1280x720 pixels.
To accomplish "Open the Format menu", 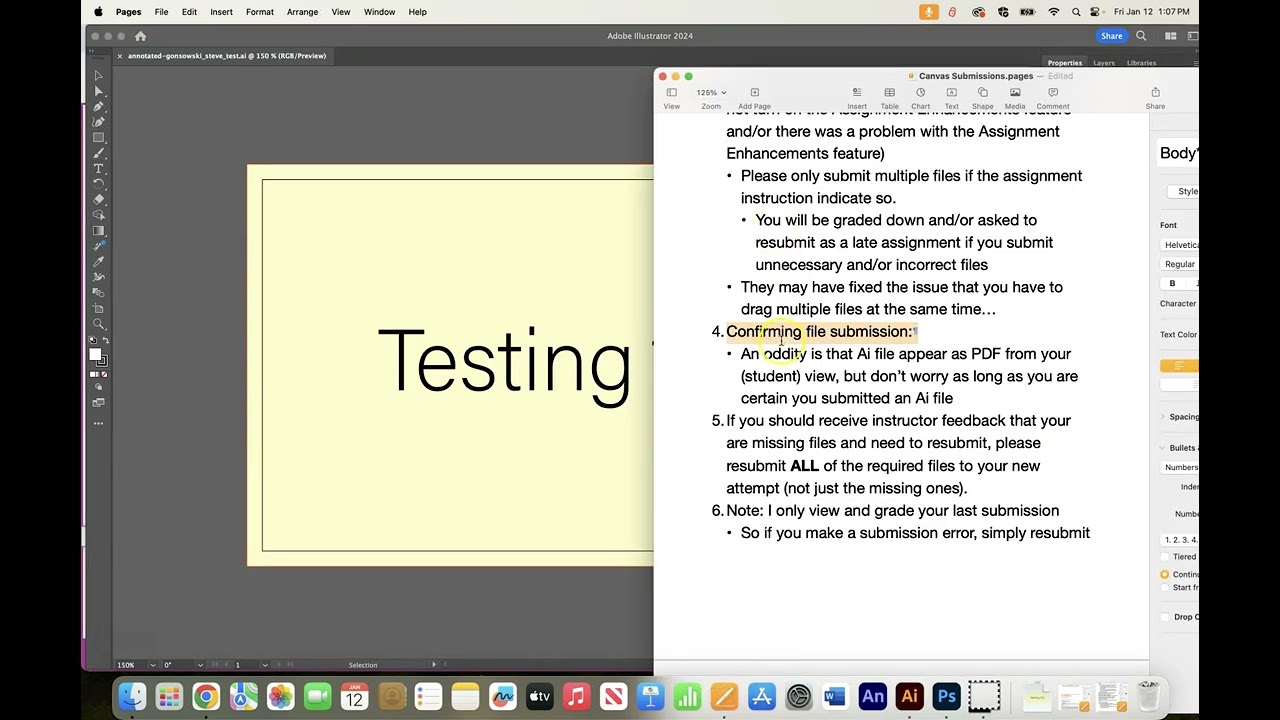I will click(260, 12).
